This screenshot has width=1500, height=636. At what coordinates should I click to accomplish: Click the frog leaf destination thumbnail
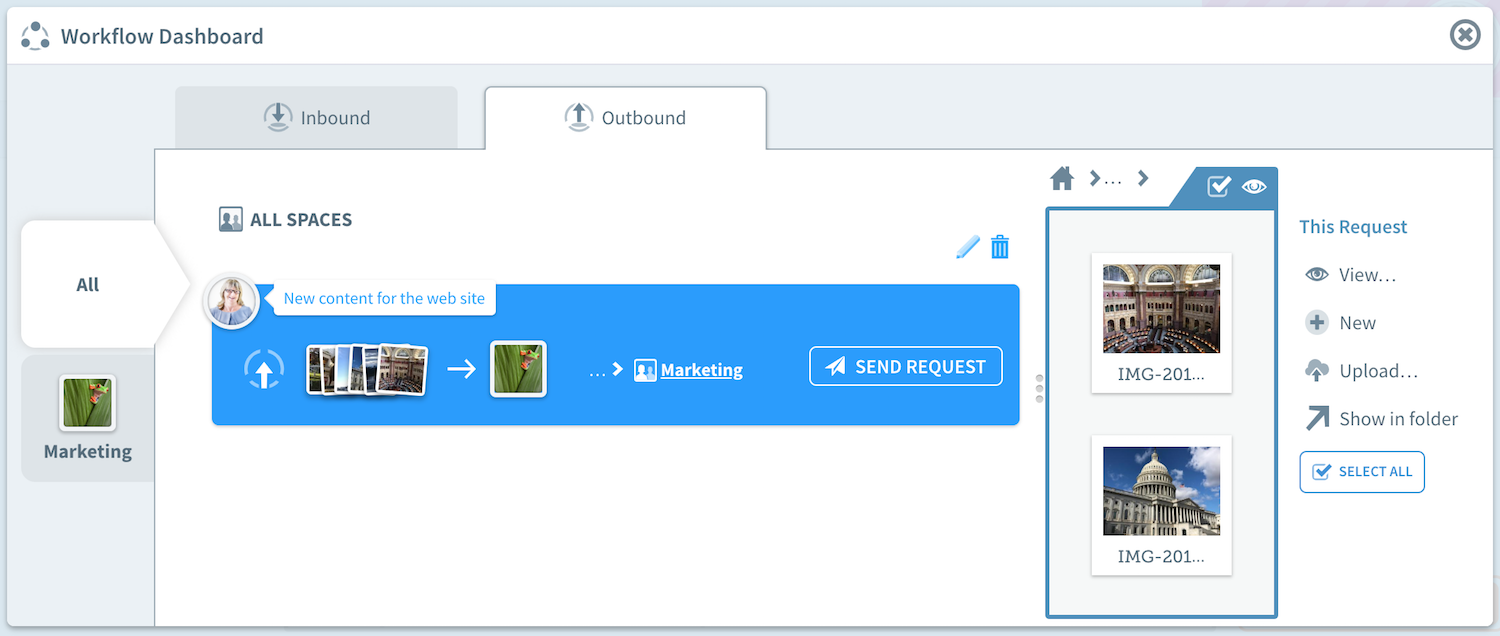coord(518,369)
